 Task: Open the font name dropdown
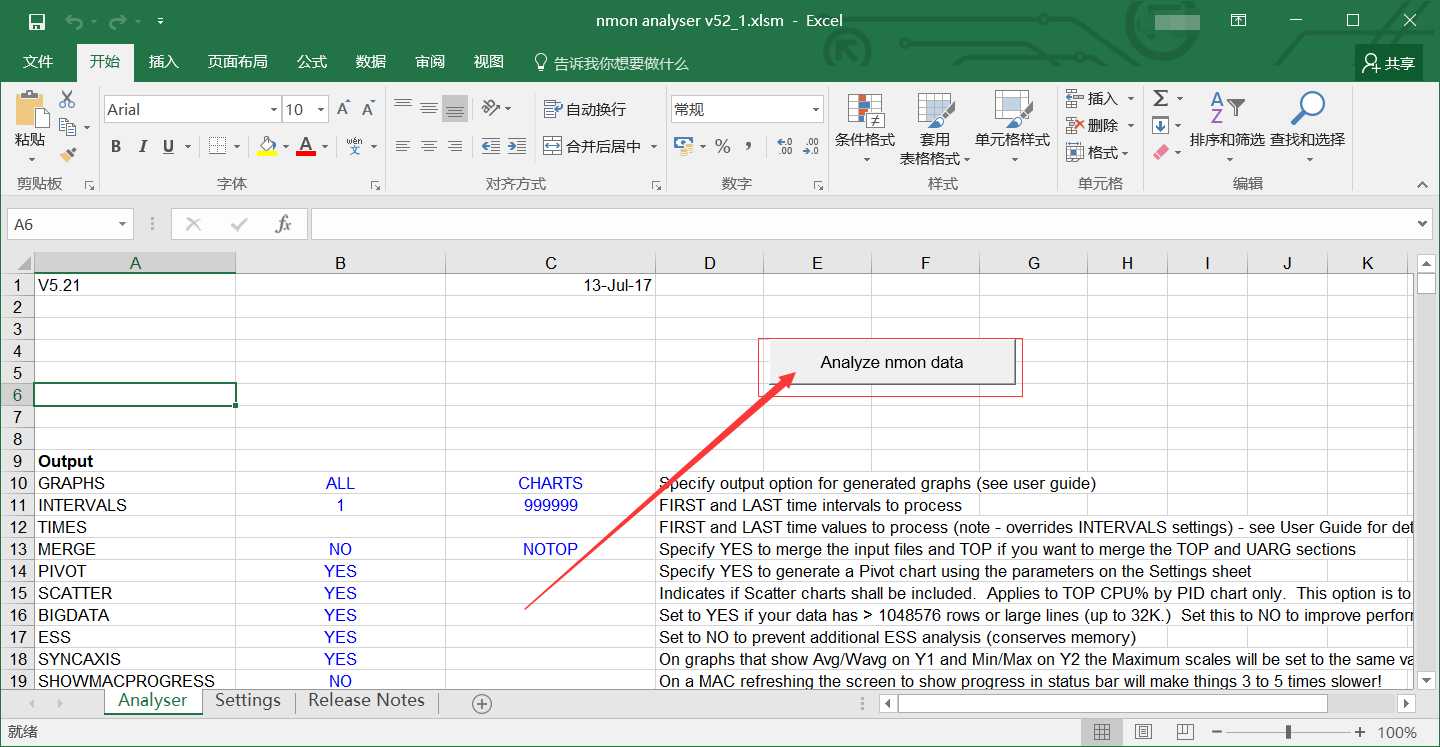point(274,109)
